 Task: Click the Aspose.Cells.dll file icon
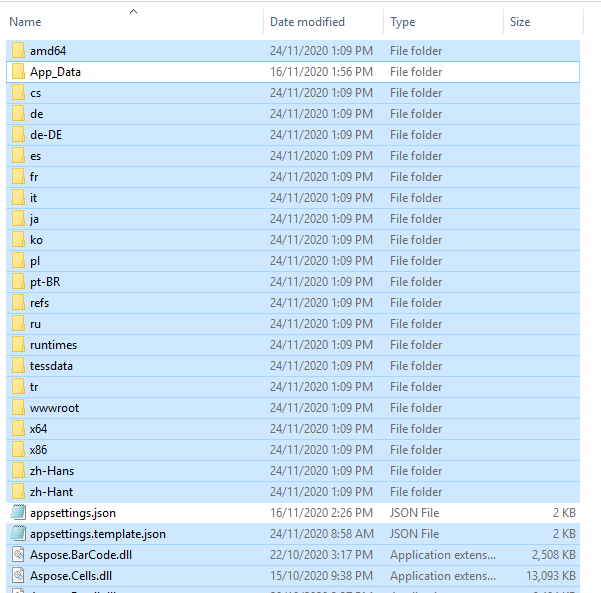click(x=18, y=576)
